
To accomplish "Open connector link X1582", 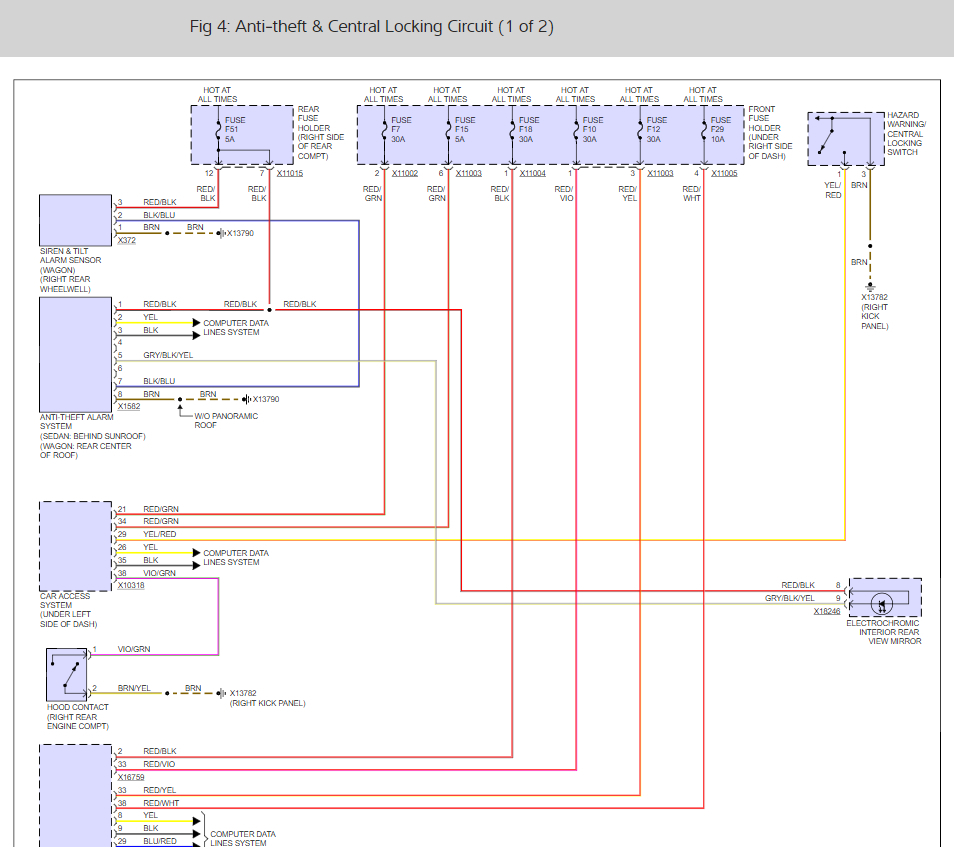I will 129,407.
